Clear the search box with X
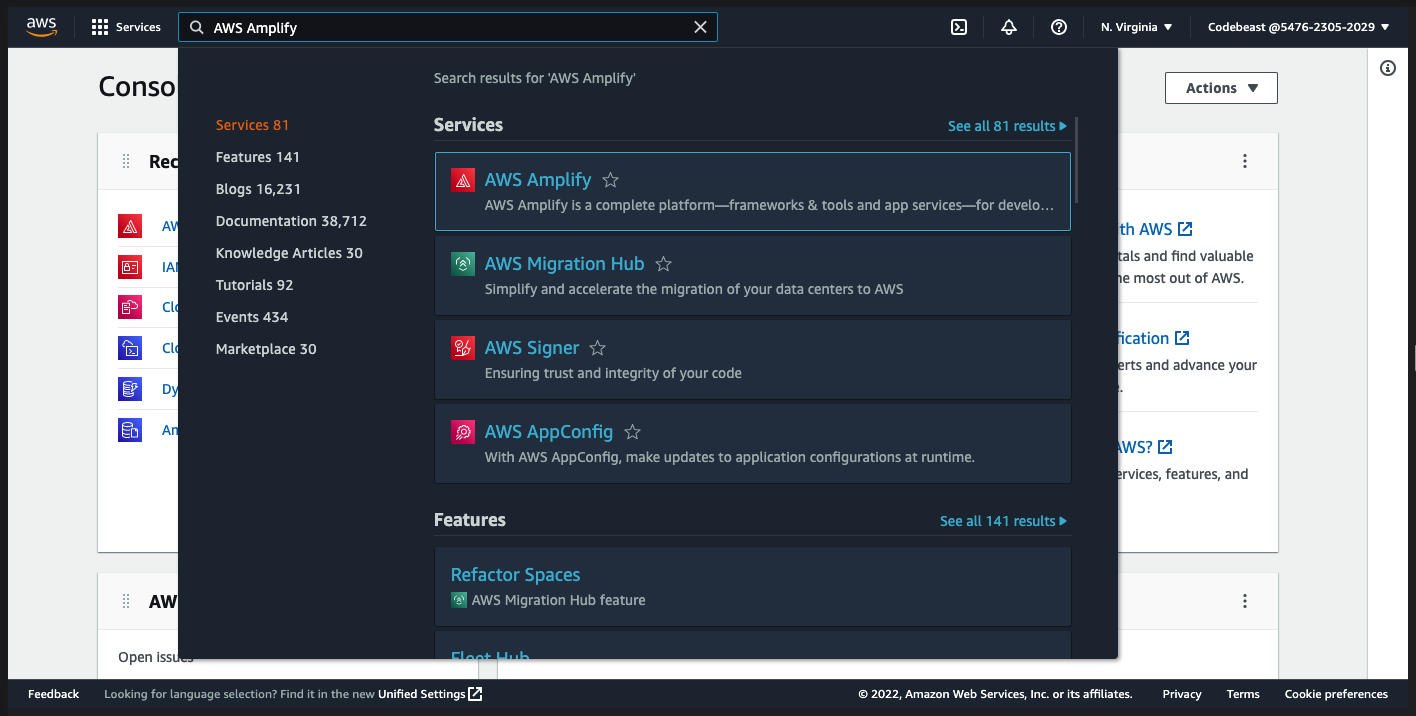 [700, 28]
